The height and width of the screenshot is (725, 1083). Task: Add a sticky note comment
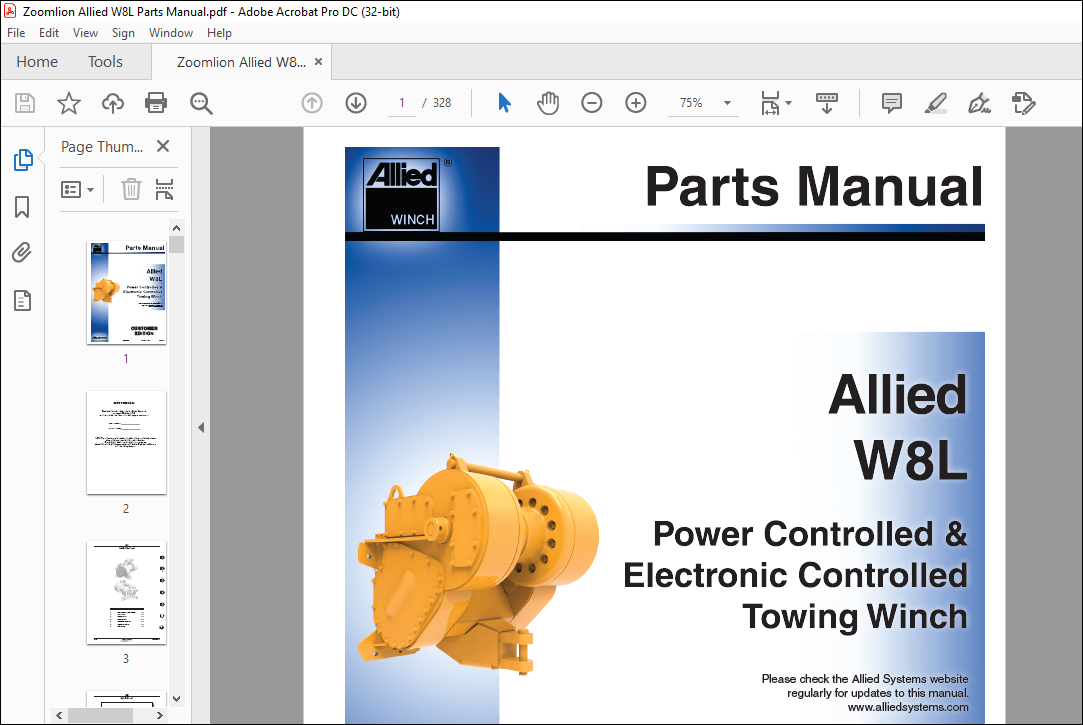(892, 104)
